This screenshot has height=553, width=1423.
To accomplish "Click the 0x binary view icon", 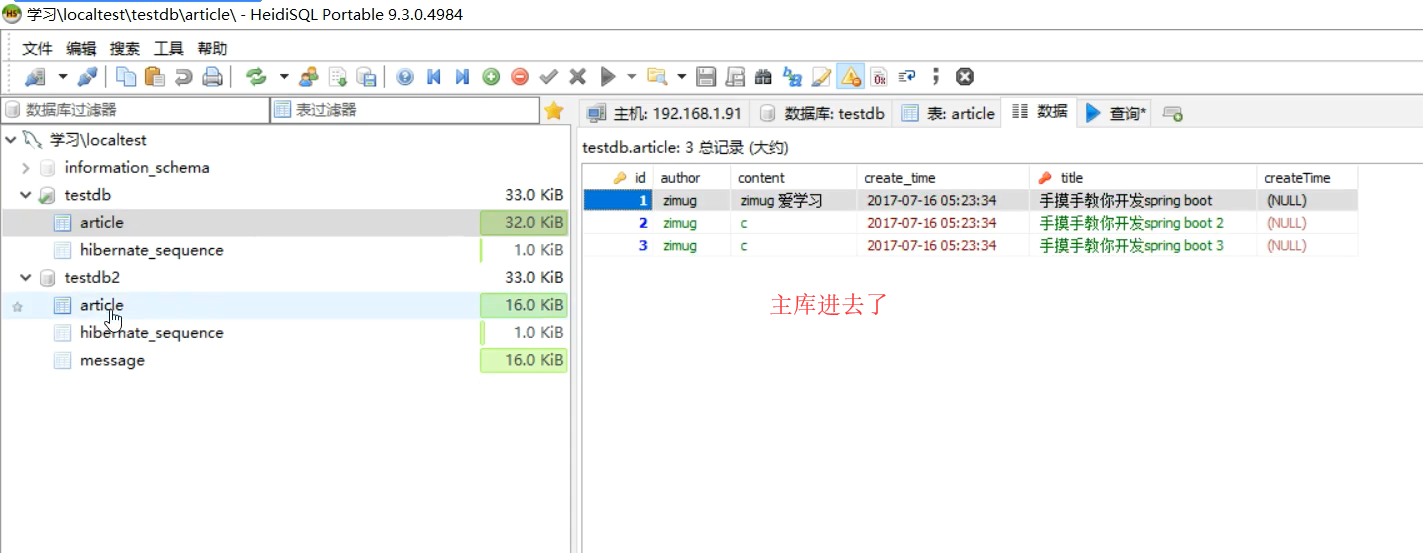I will pos(879,76).
